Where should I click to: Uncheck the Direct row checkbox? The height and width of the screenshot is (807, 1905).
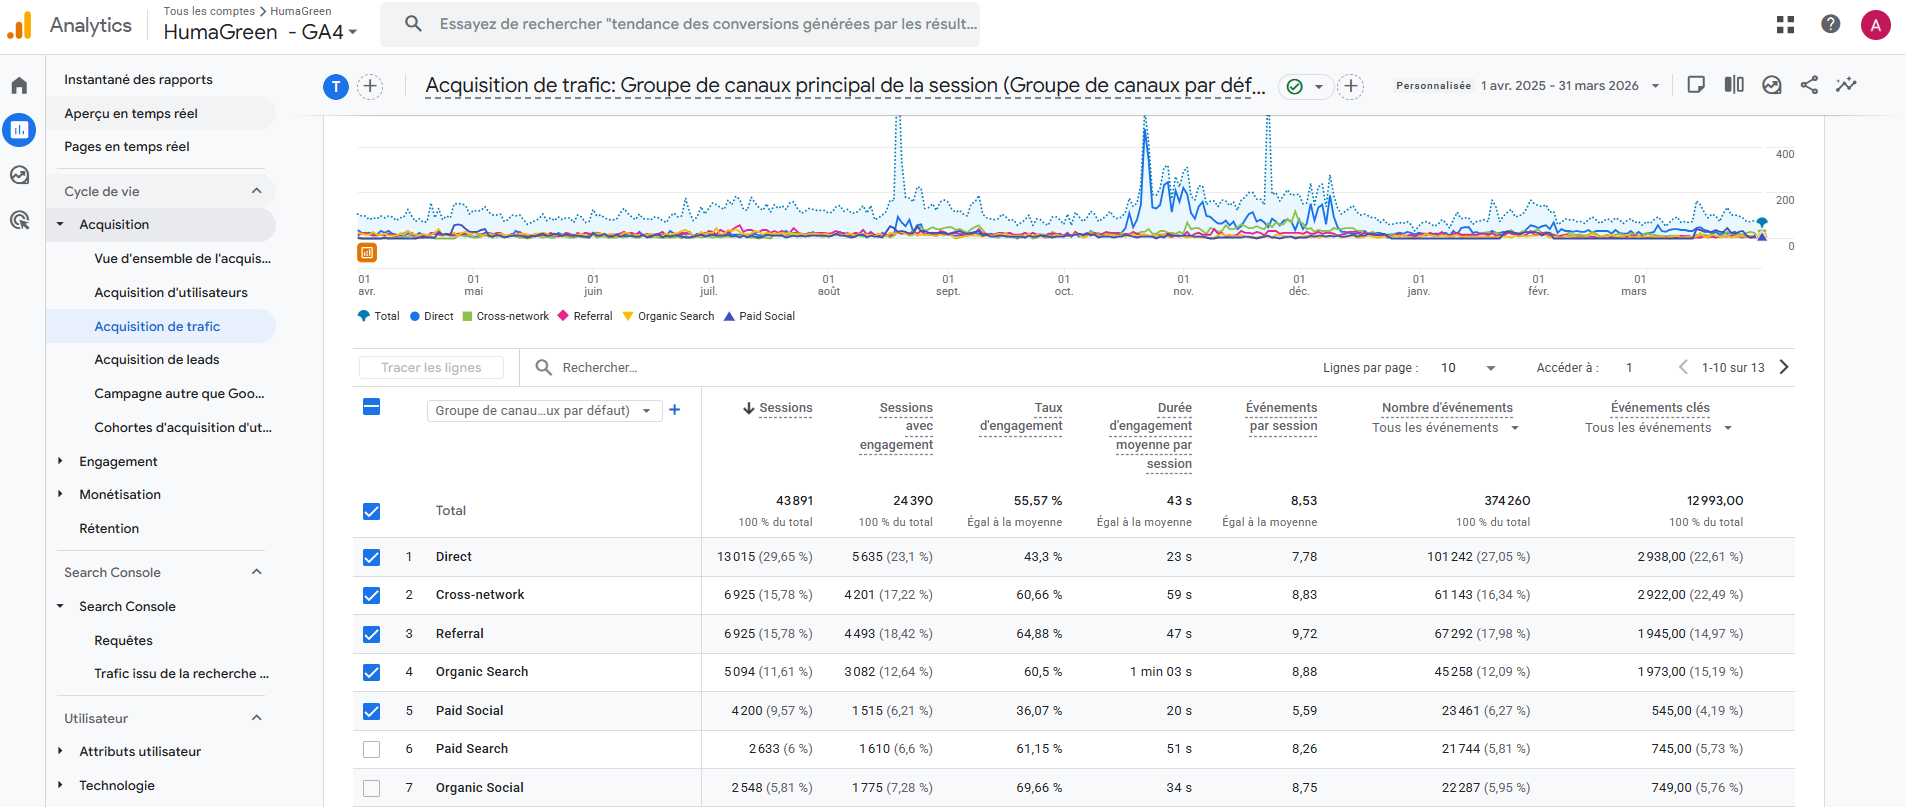tap(371, 557)
